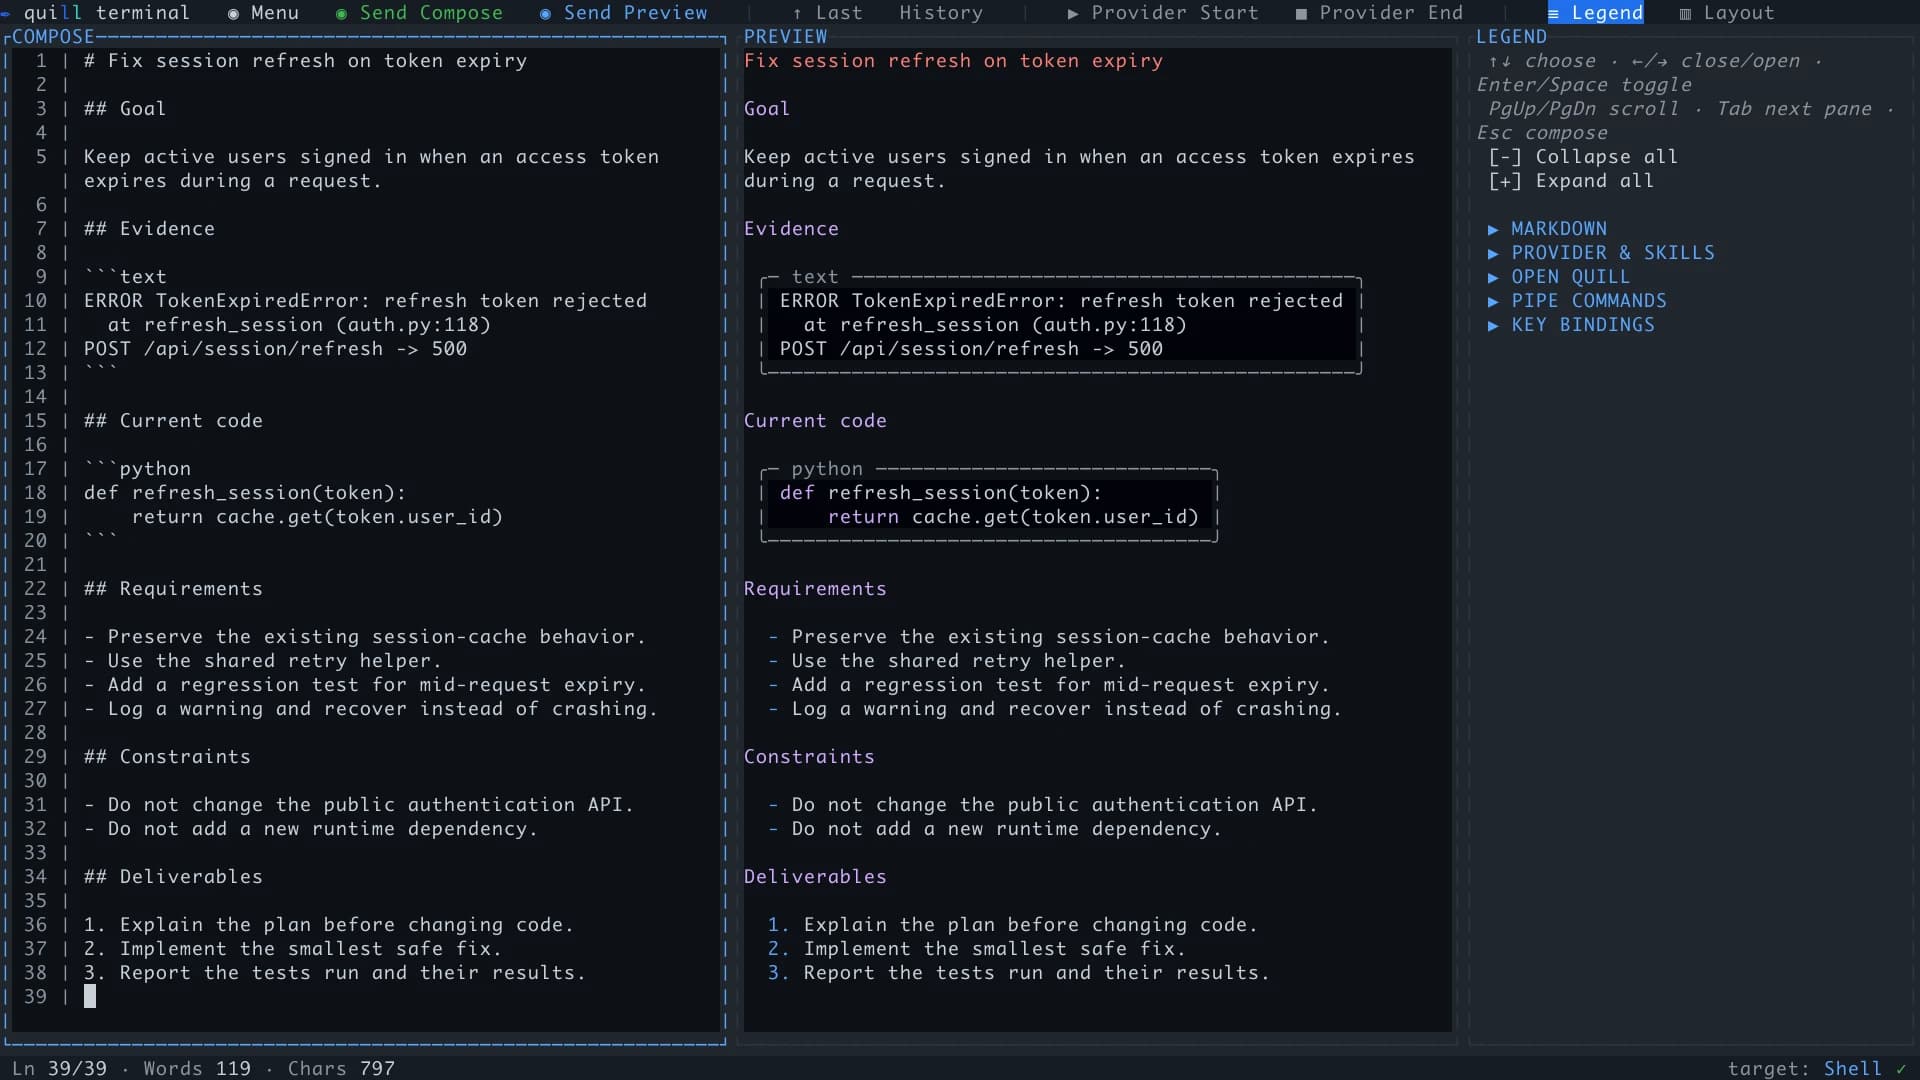The height and width of the screenshot is (1080, 1920).
Task: Click the python code block label in preview
Action: click(x=827, y=469)
